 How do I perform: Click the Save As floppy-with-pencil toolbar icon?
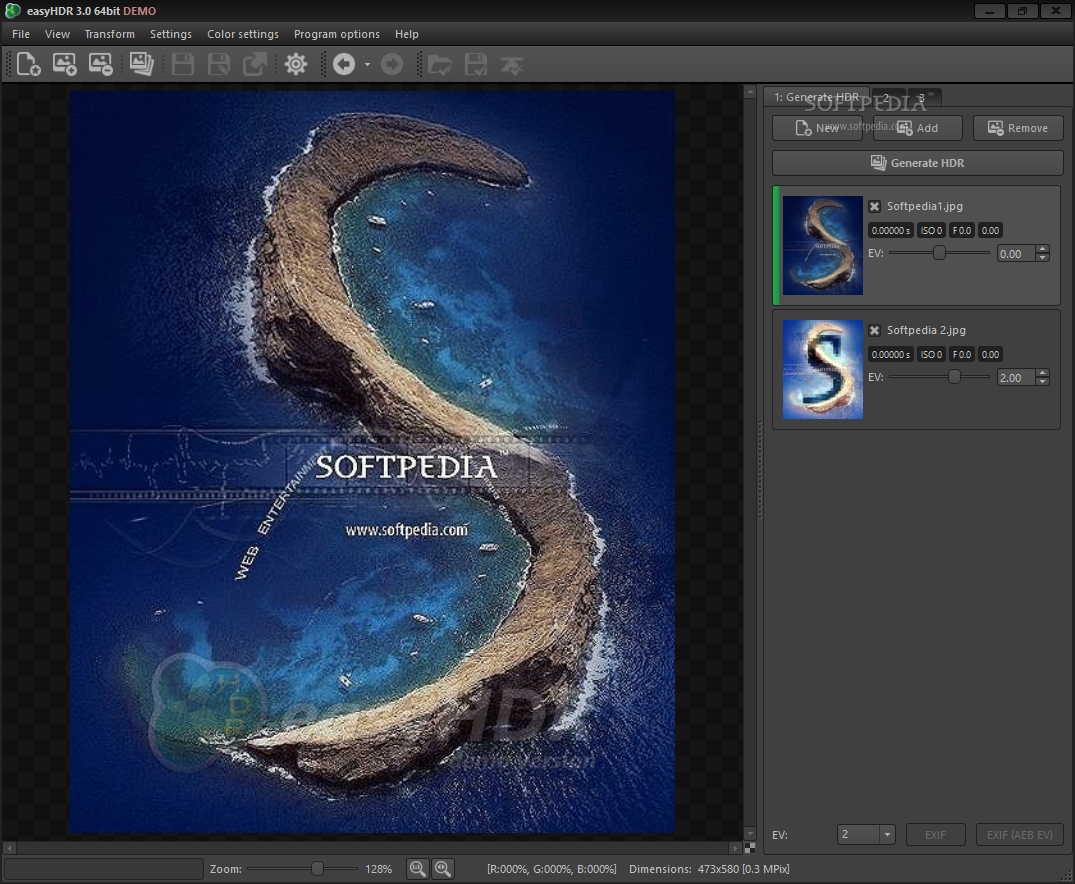(219, 64)
